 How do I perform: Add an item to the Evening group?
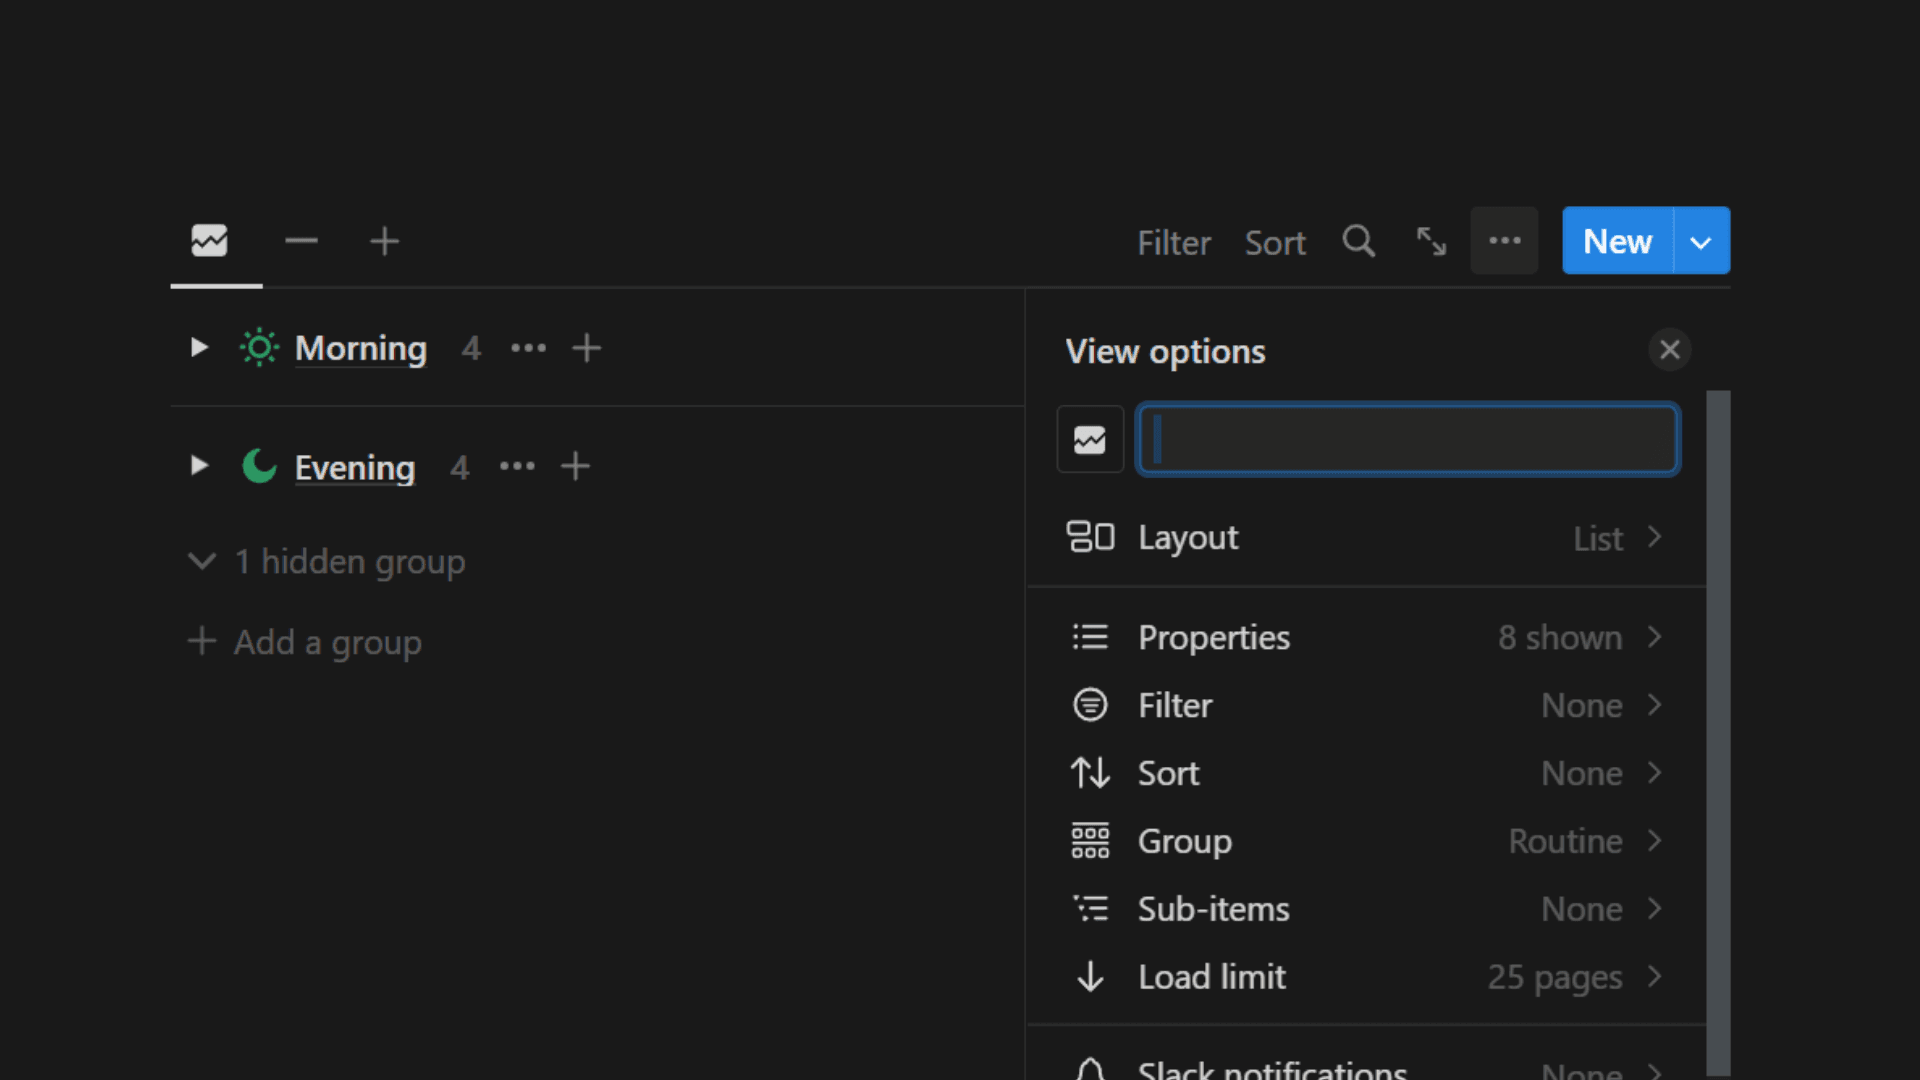tap(575, 466)
